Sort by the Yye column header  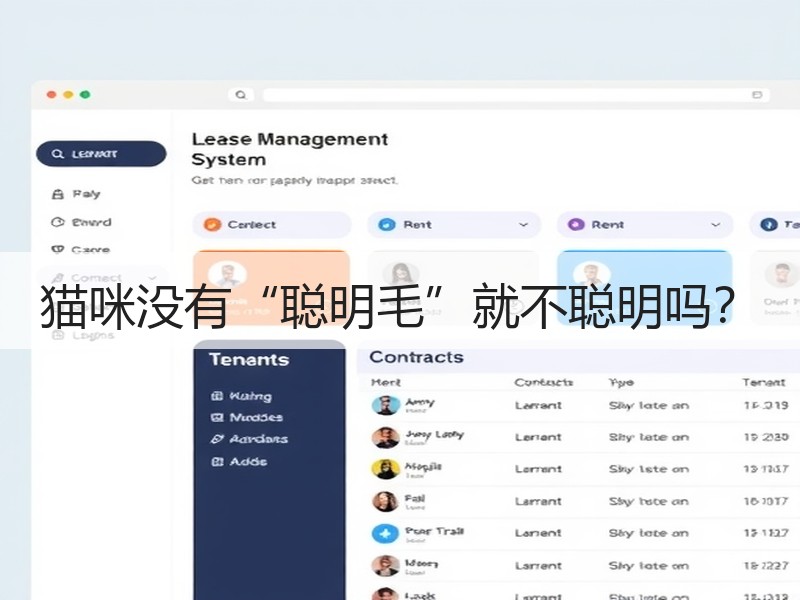(621, 382)
